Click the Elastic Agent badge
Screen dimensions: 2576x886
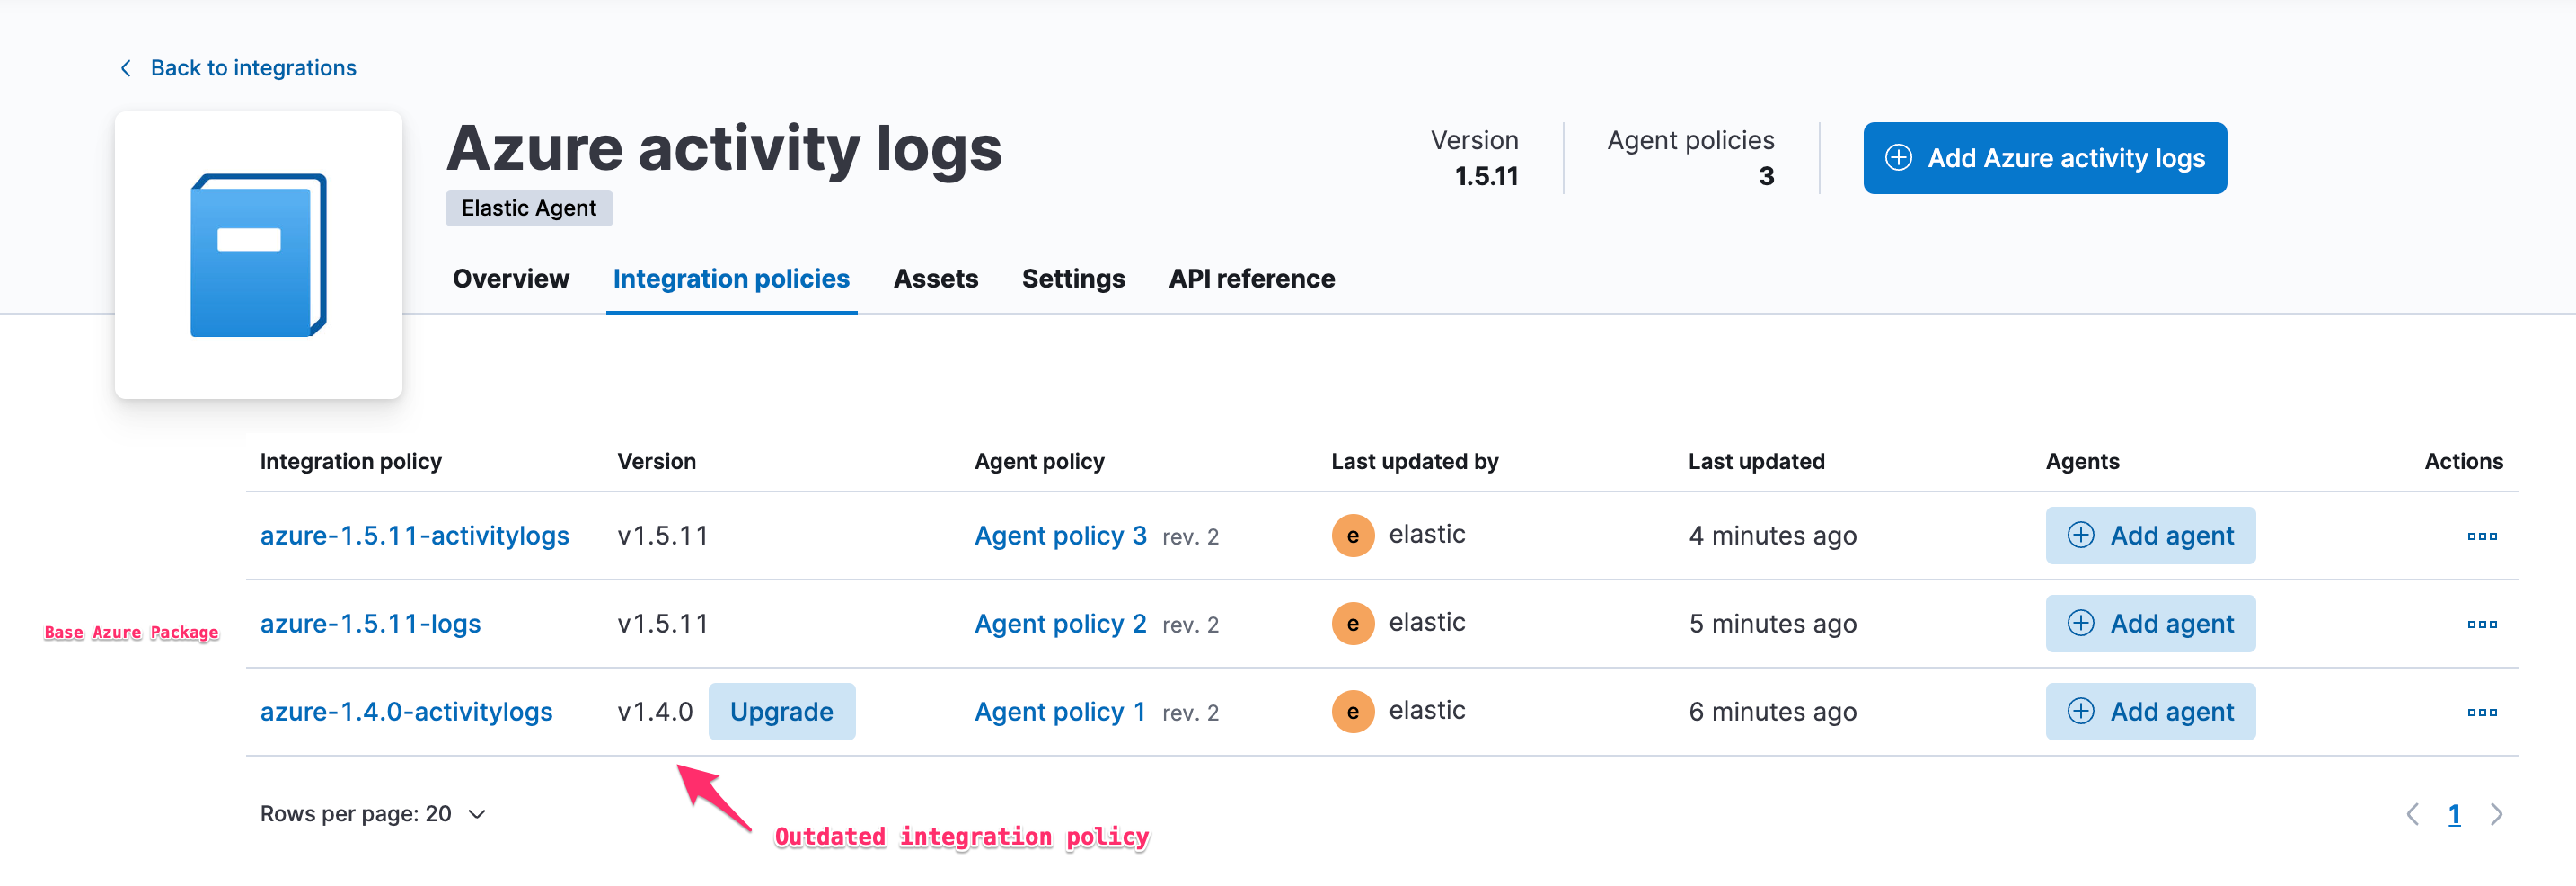[528, 208]
